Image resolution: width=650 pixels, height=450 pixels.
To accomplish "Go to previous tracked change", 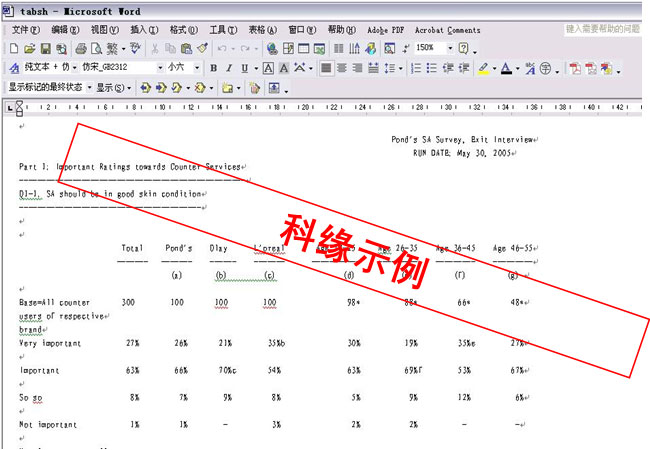I will click(x=146, y=88).
